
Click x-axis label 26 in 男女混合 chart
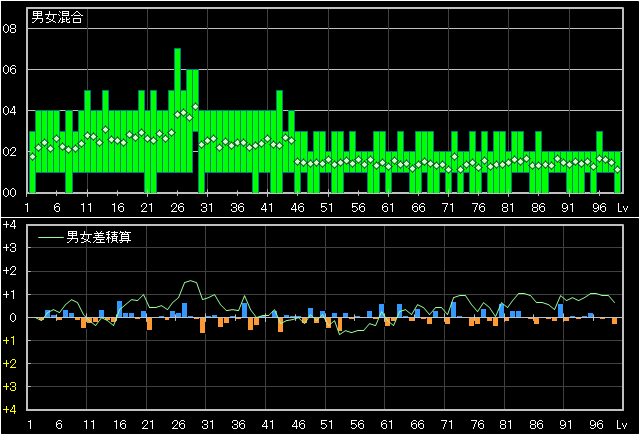177,208
